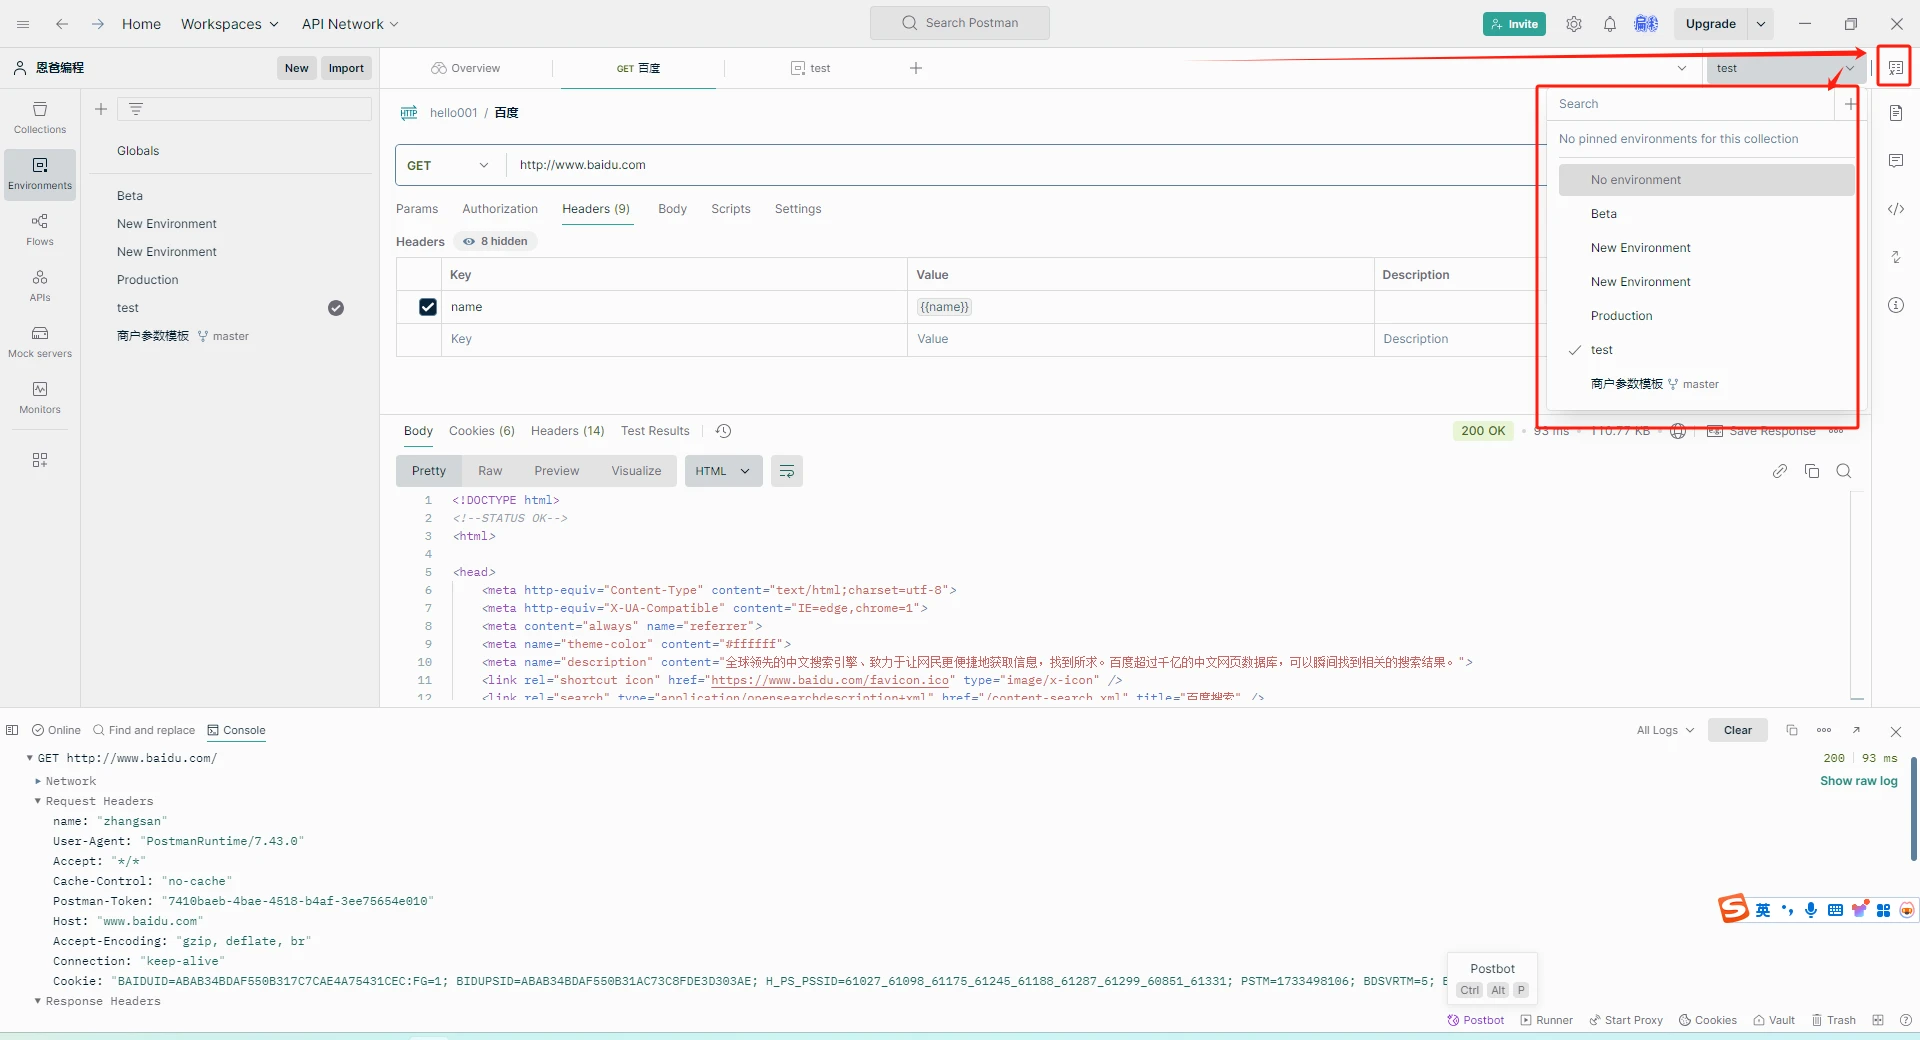The width and height of the screenshot is (1920, 1040).
Task: Click the request URL field
Action: [1024, 165]
